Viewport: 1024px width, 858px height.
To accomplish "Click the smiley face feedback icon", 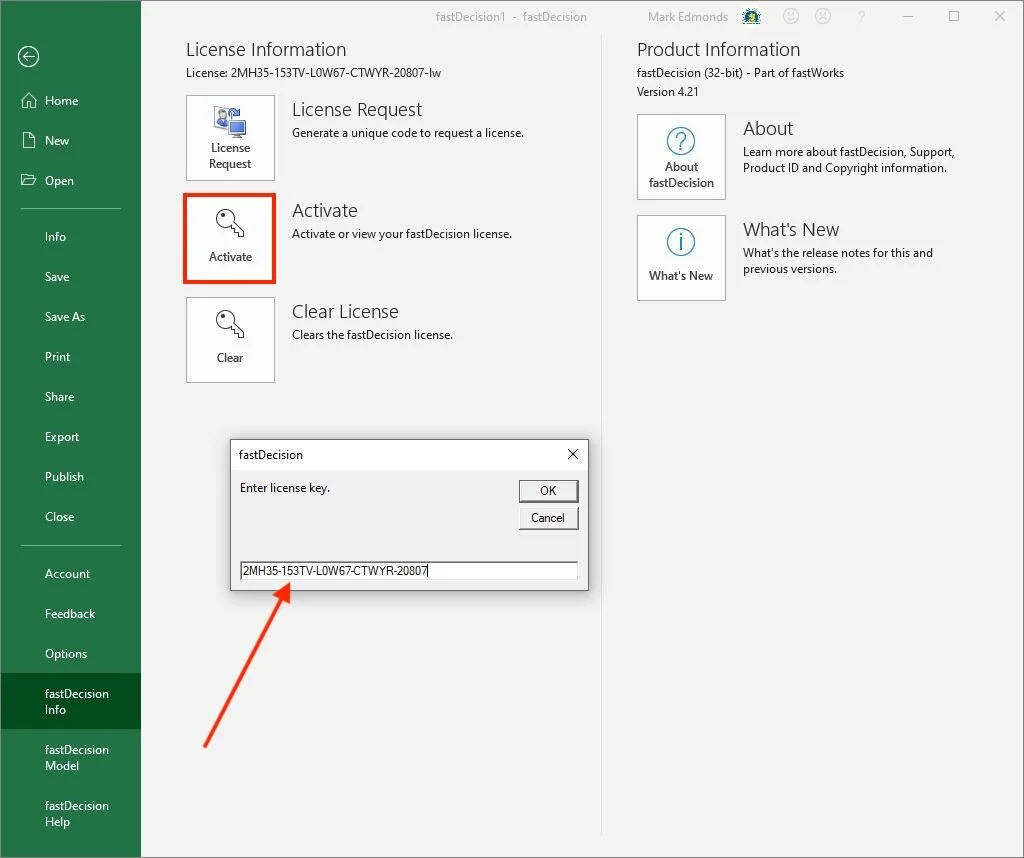I will [791, 16].
